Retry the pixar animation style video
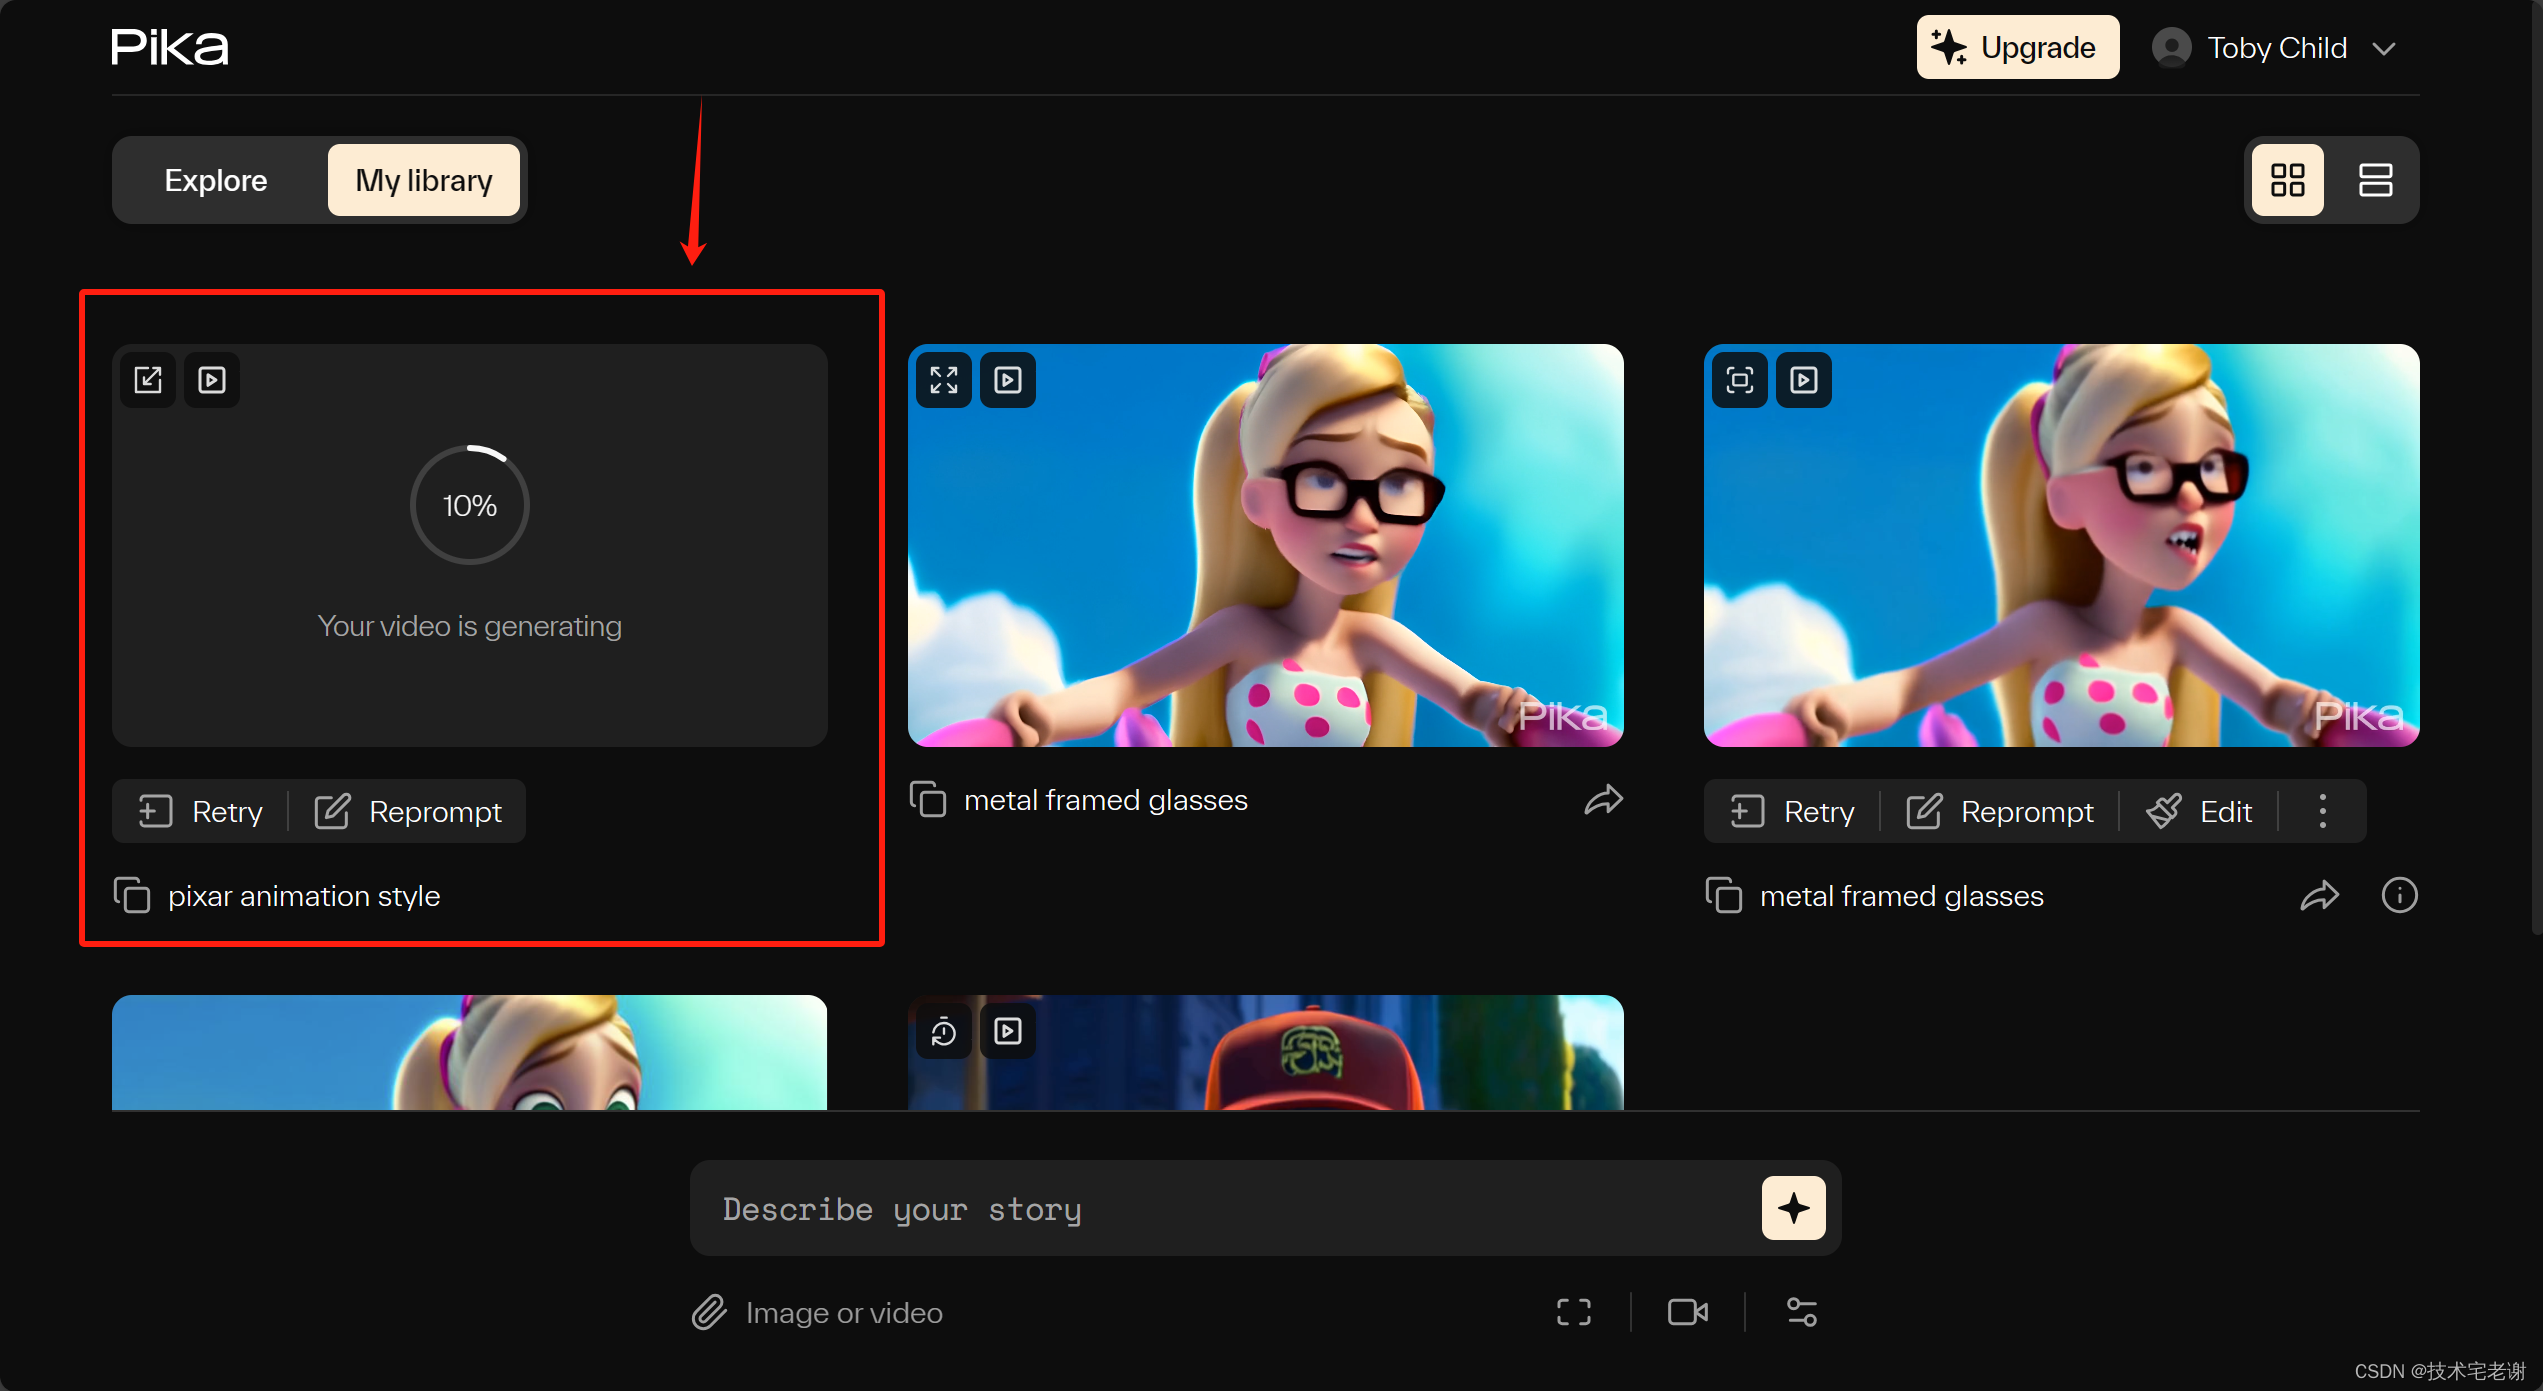Image resolution: width=2543 pixels, height=1391 pixels. click(200, 811)
